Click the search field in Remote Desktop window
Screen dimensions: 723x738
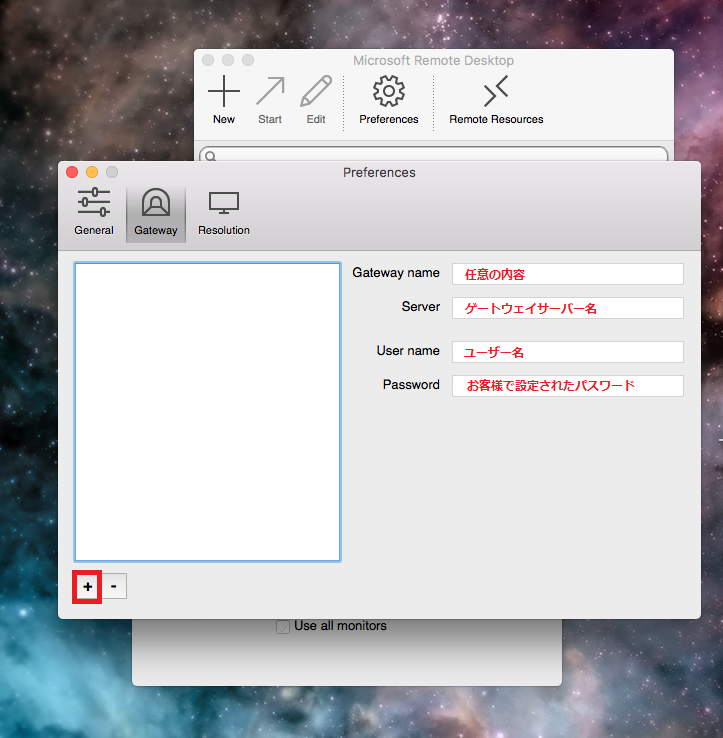click(433, 154)
